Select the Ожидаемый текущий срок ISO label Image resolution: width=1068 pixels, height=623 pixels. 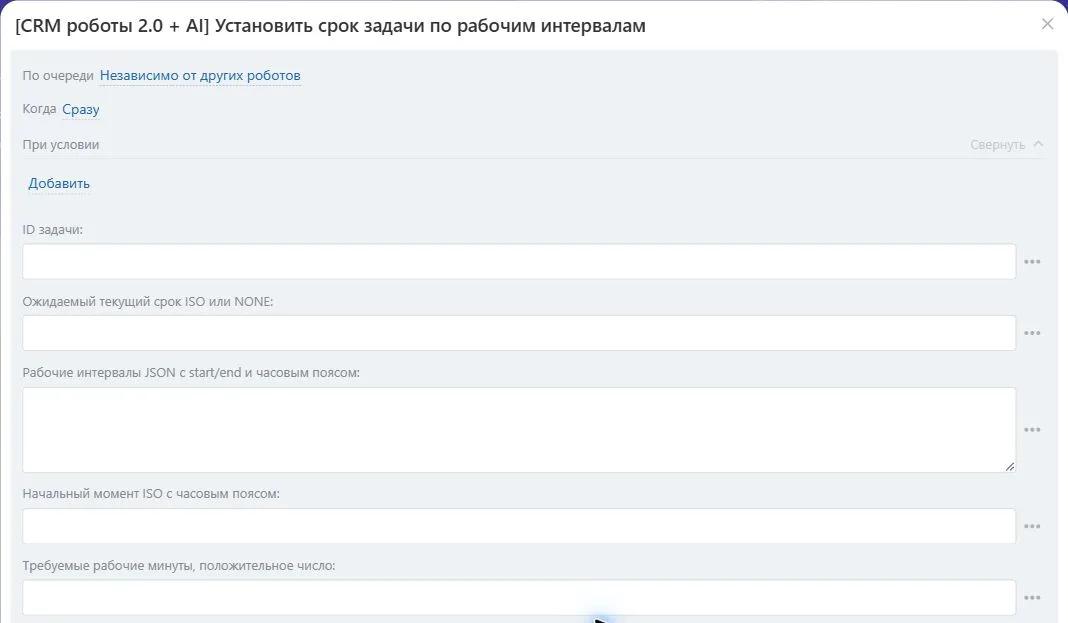point(148,302)
